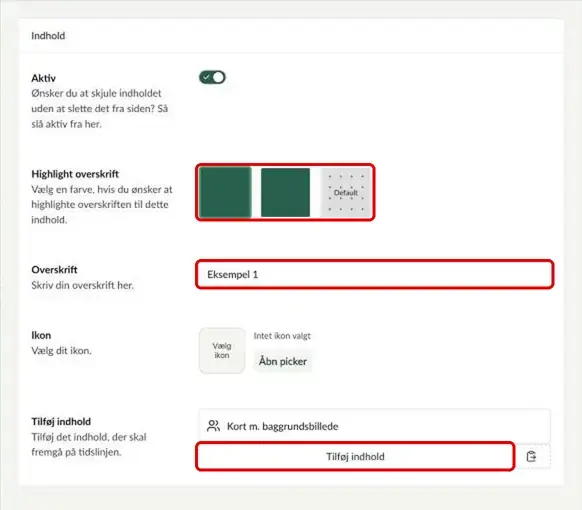Click the people icon beside Kort m. baggrundsbillede
The width and height of the screenshot is (582, 510).
pyautogui.click(x=213, y=426)
